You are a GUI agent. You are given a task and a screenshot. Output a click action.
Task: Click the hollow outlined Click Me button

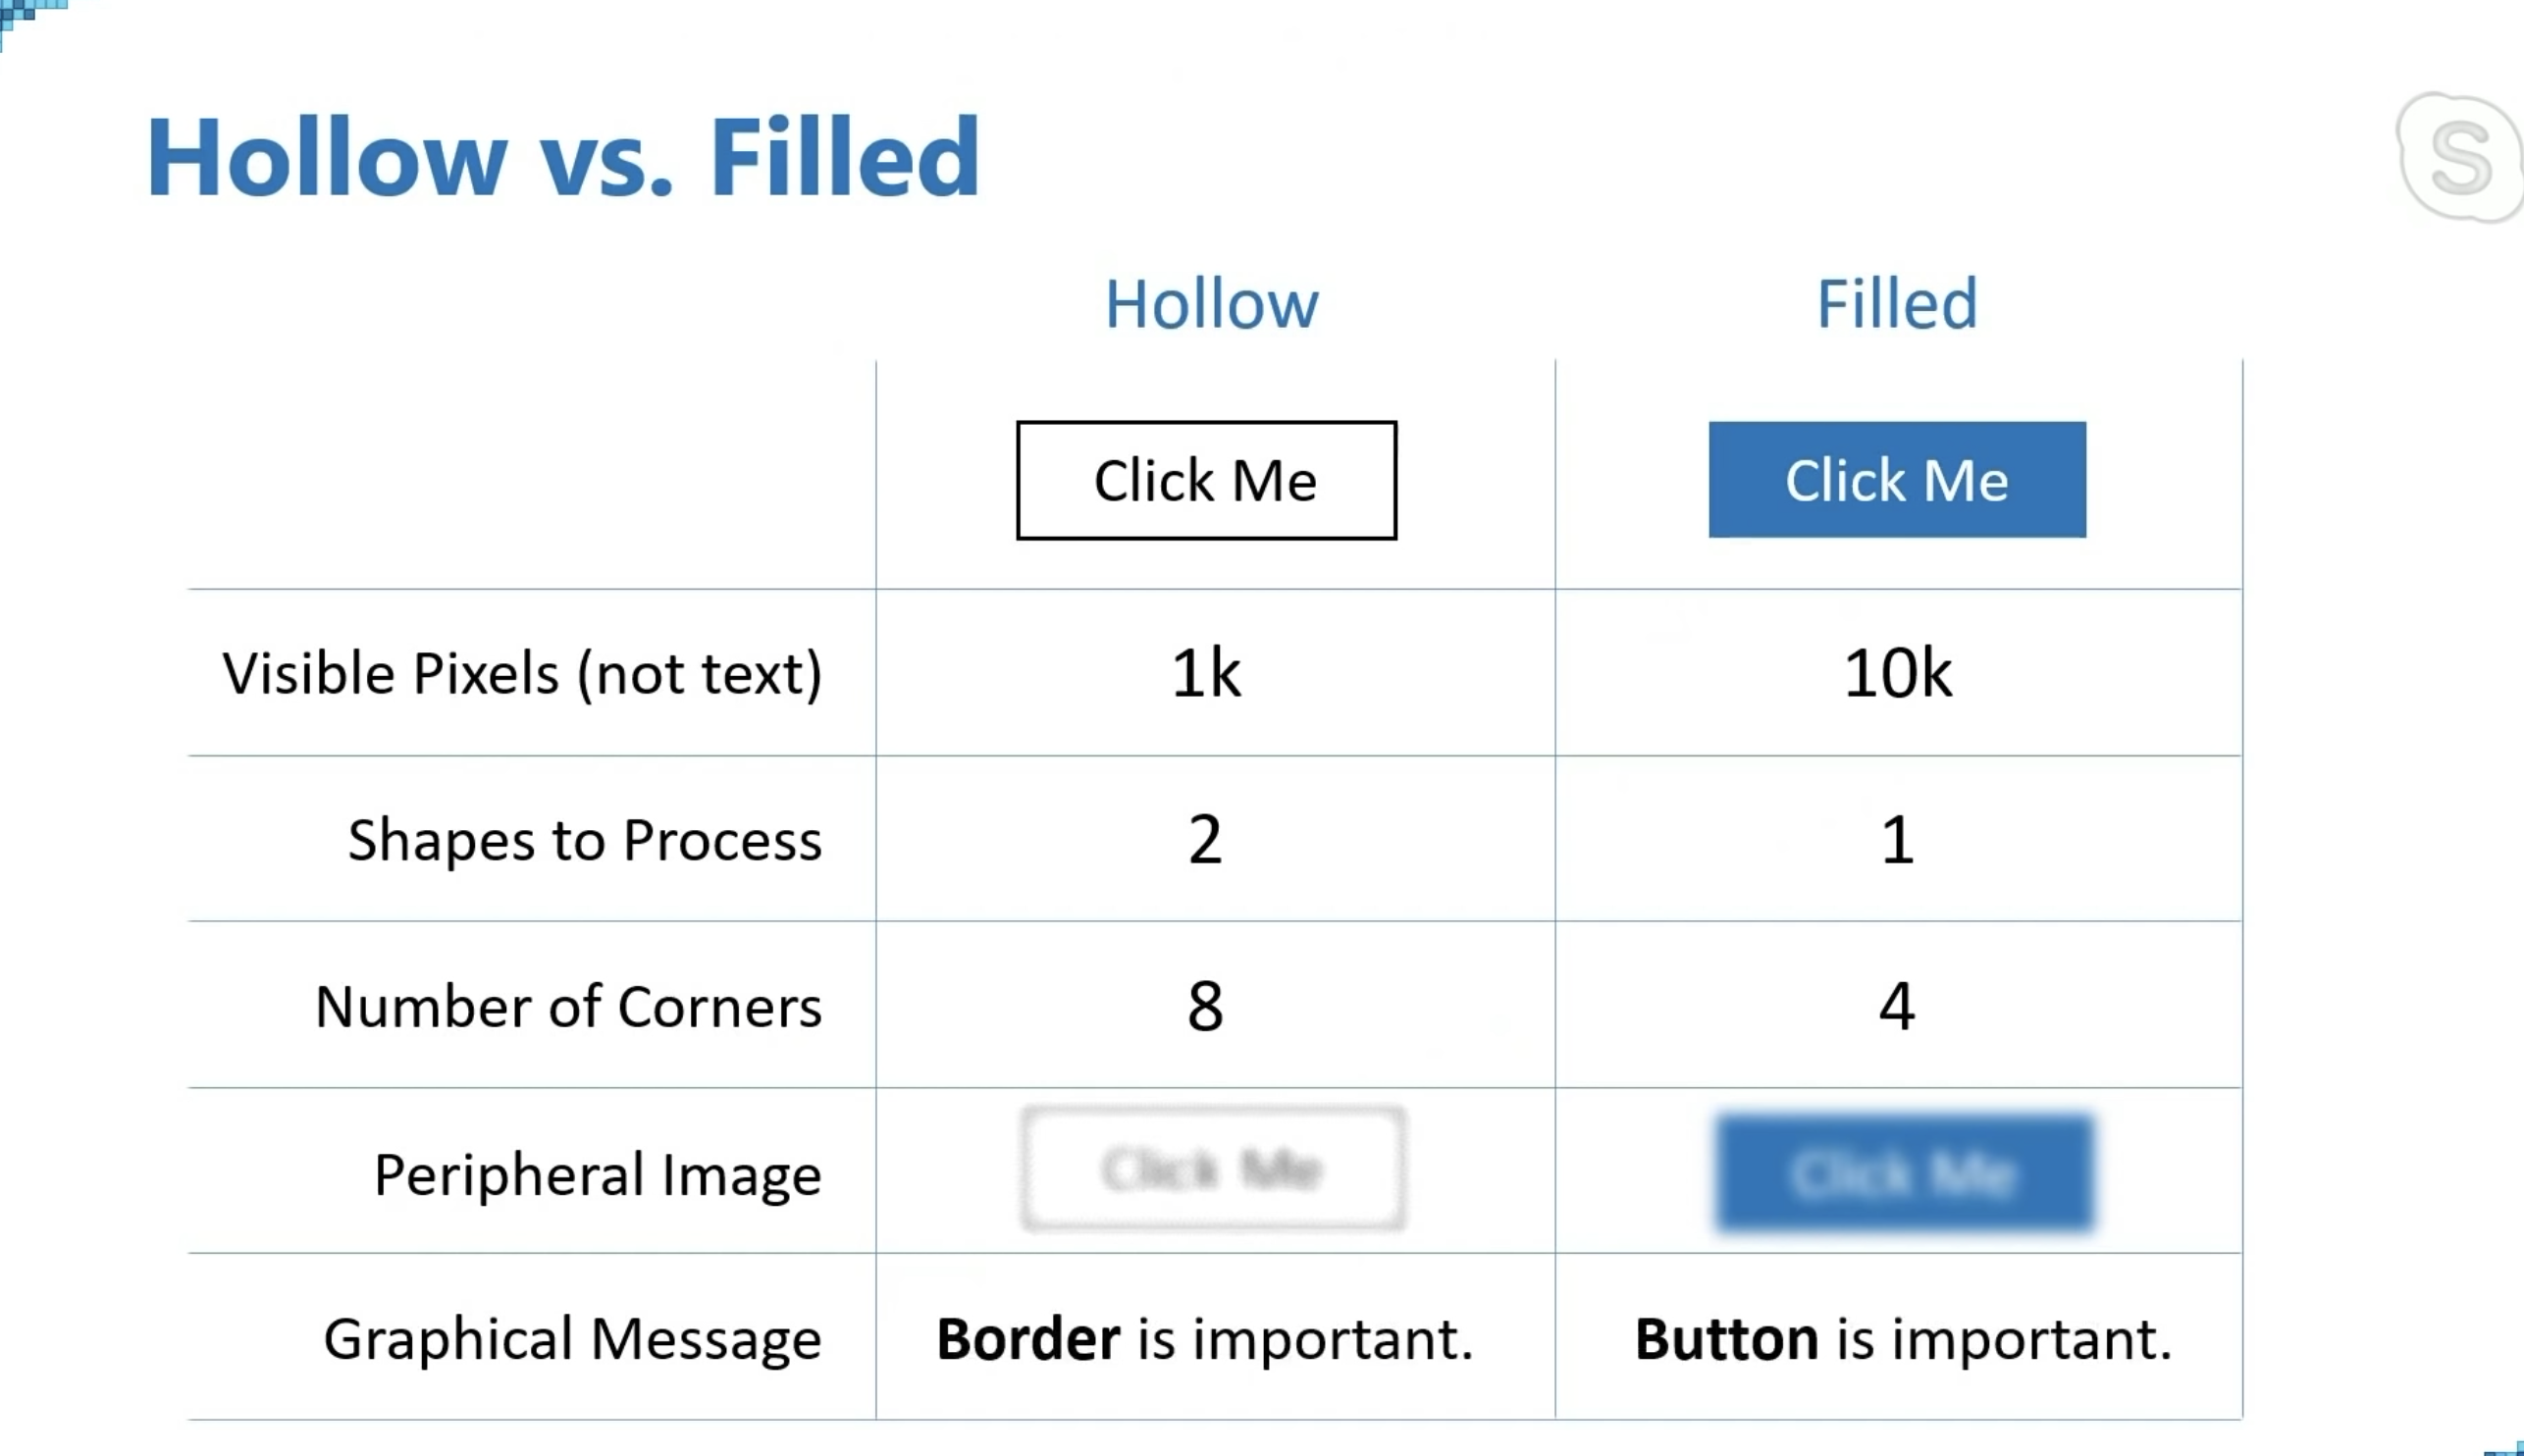(1206, 480)
